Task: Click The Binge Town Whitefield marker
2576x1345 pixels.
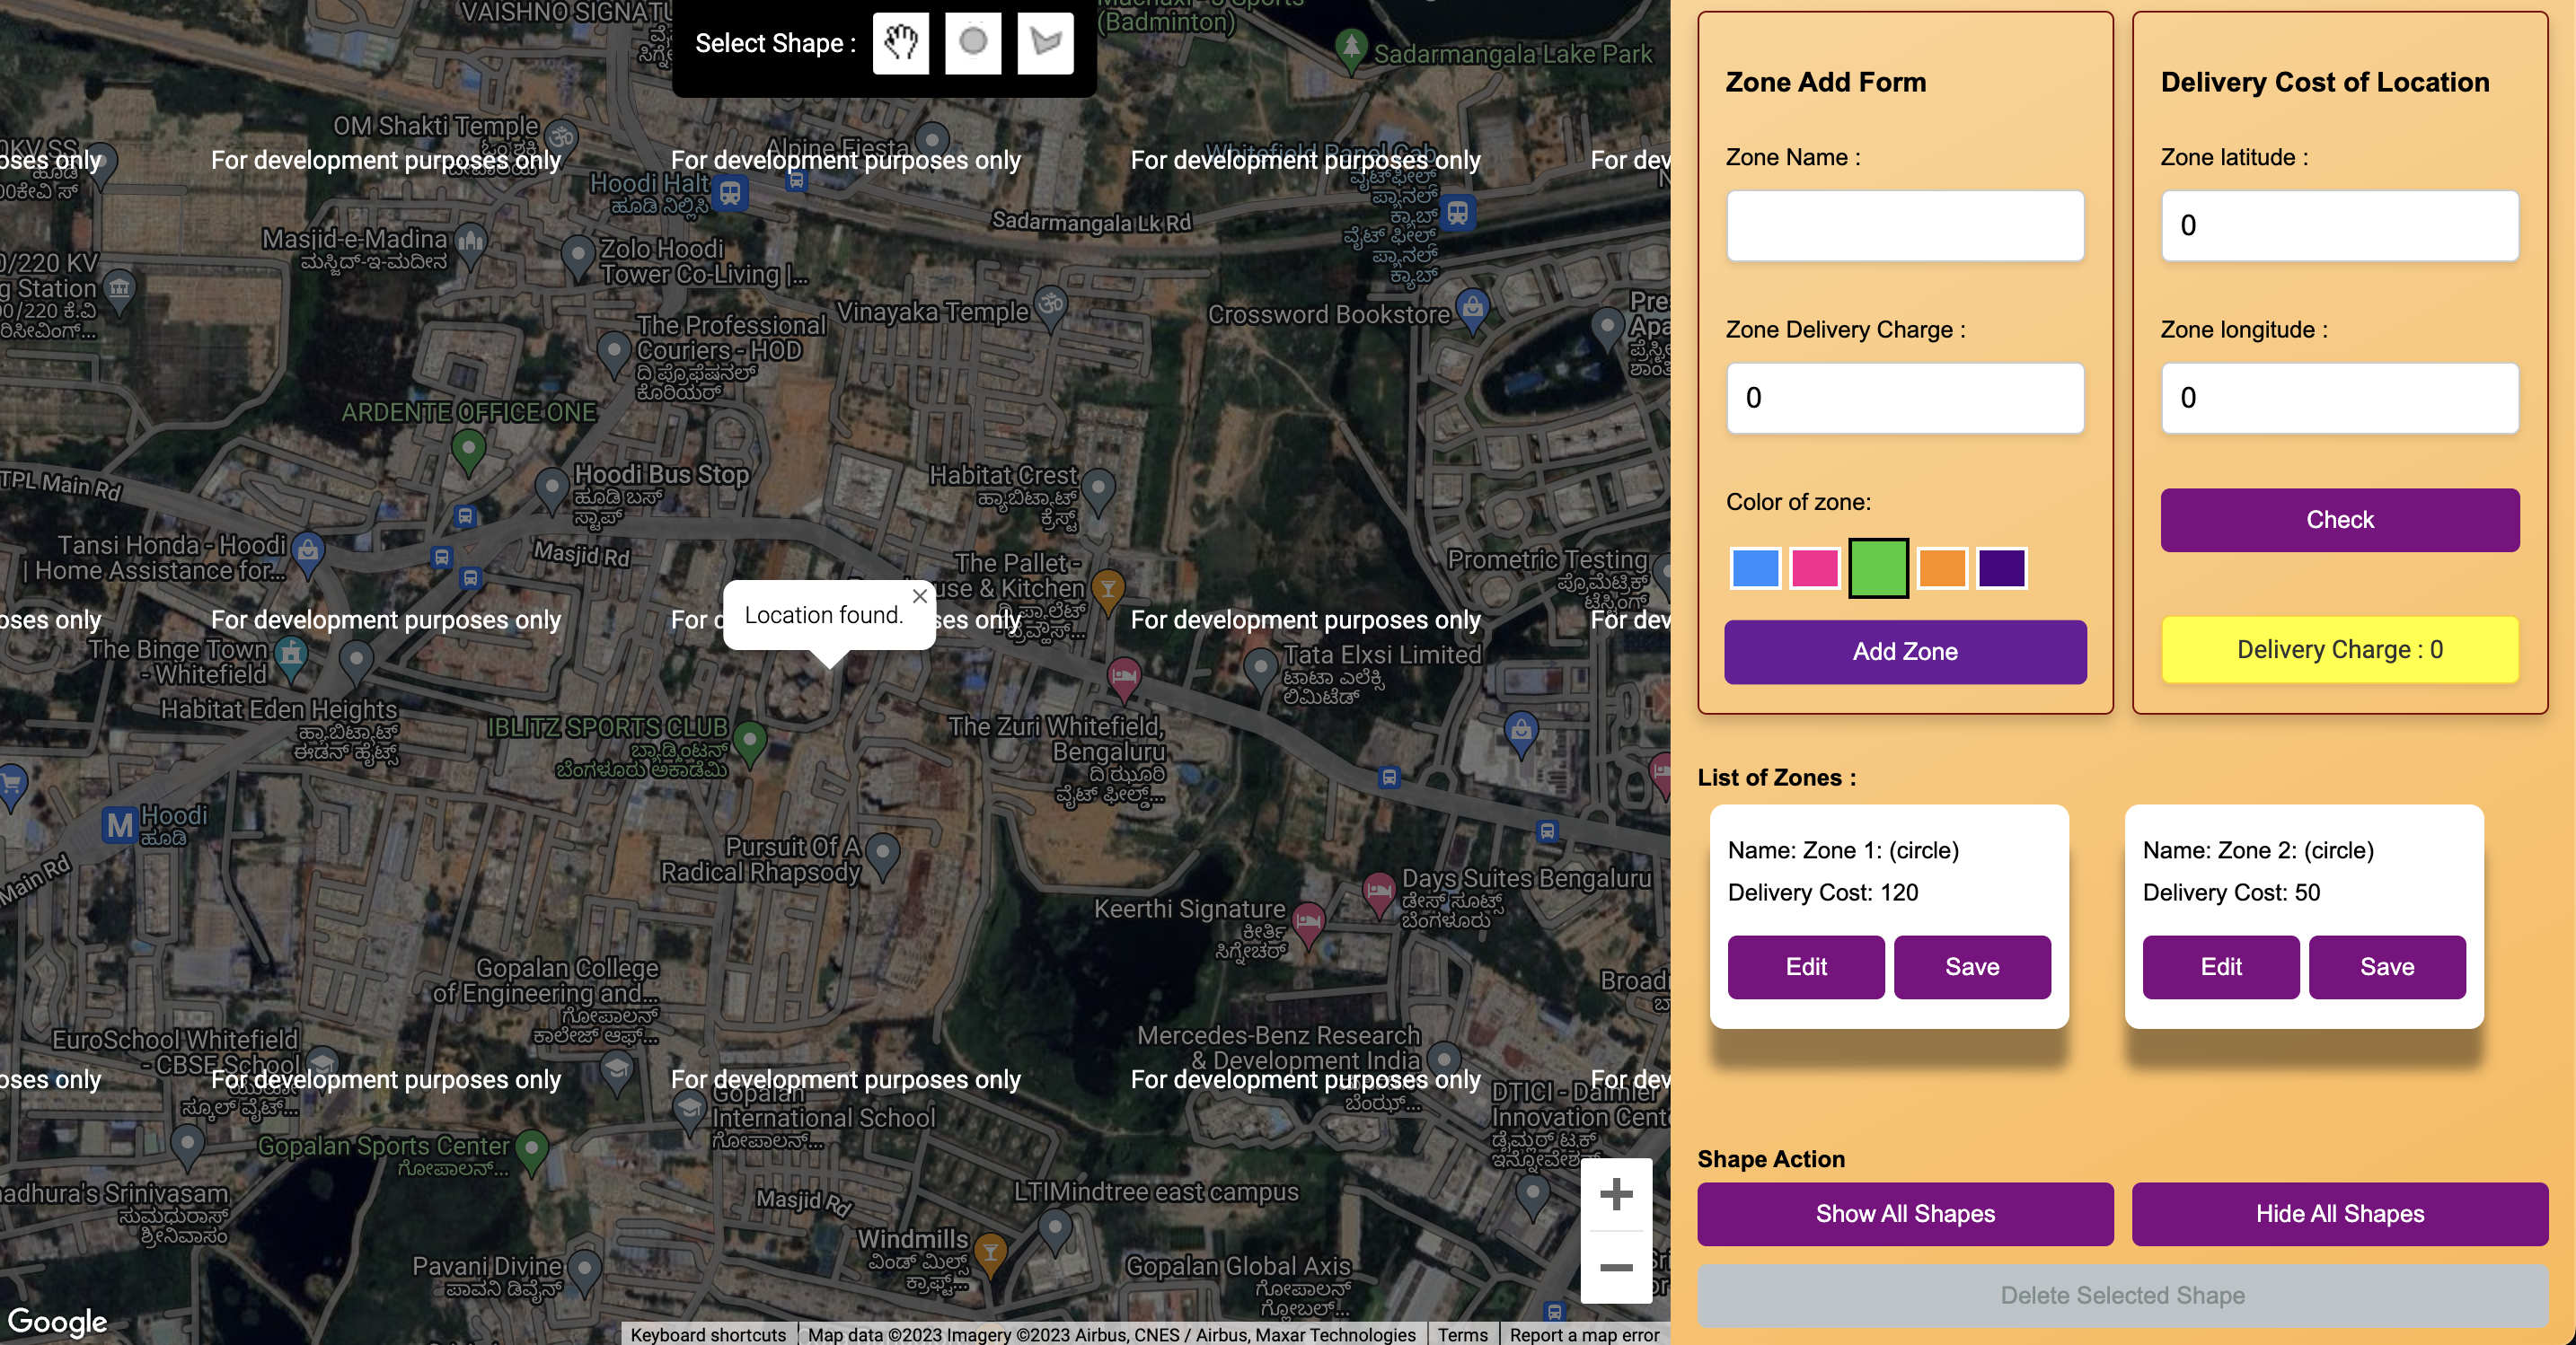Action: pyautogui.click(x=290, y=660)
